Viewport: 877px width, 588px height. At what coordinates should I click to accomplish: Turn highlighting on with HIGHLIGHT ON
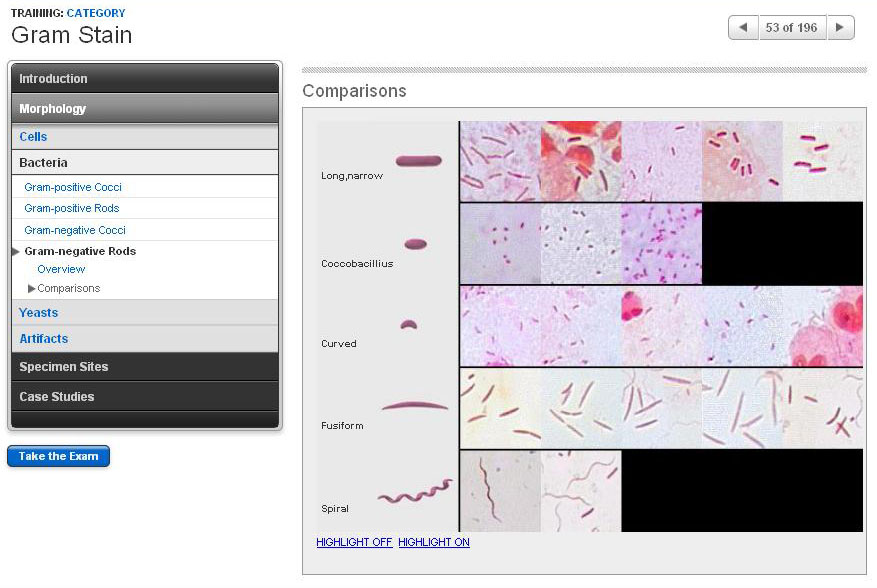point(433,542)
